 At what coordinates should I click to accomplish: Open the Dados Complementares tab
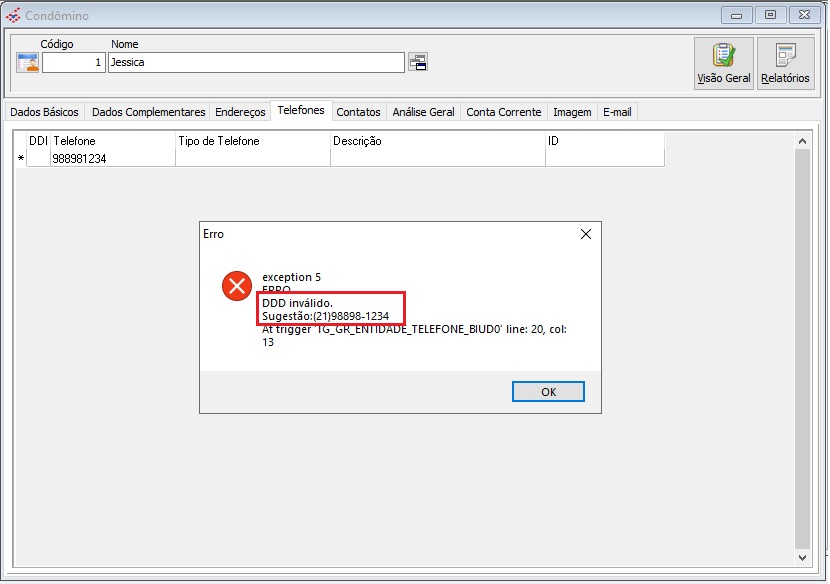[148, 112]
